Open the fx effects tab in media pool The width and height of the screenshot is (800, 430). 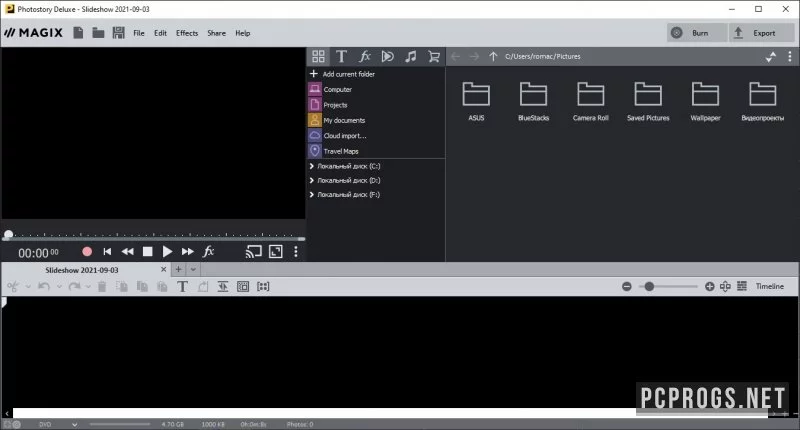click(364, 56)
